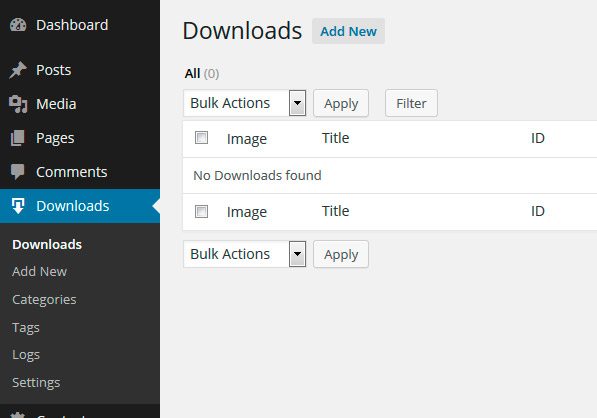Click the All (0) filter link
Image resolution: width=597 pixels, height=418 pixels.
pos(202,73)
